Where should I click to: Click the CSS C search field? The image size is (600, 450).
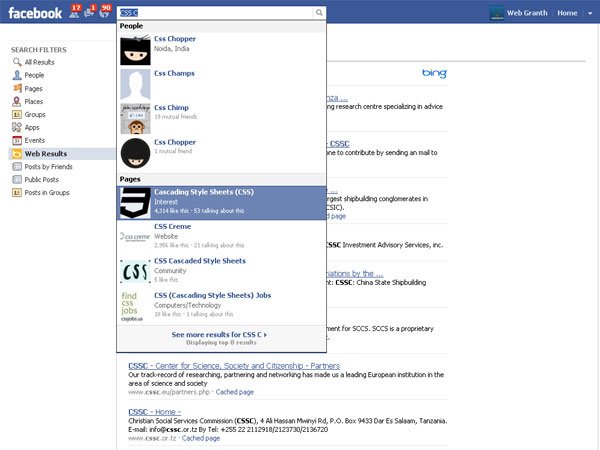[x=215, y=13]
